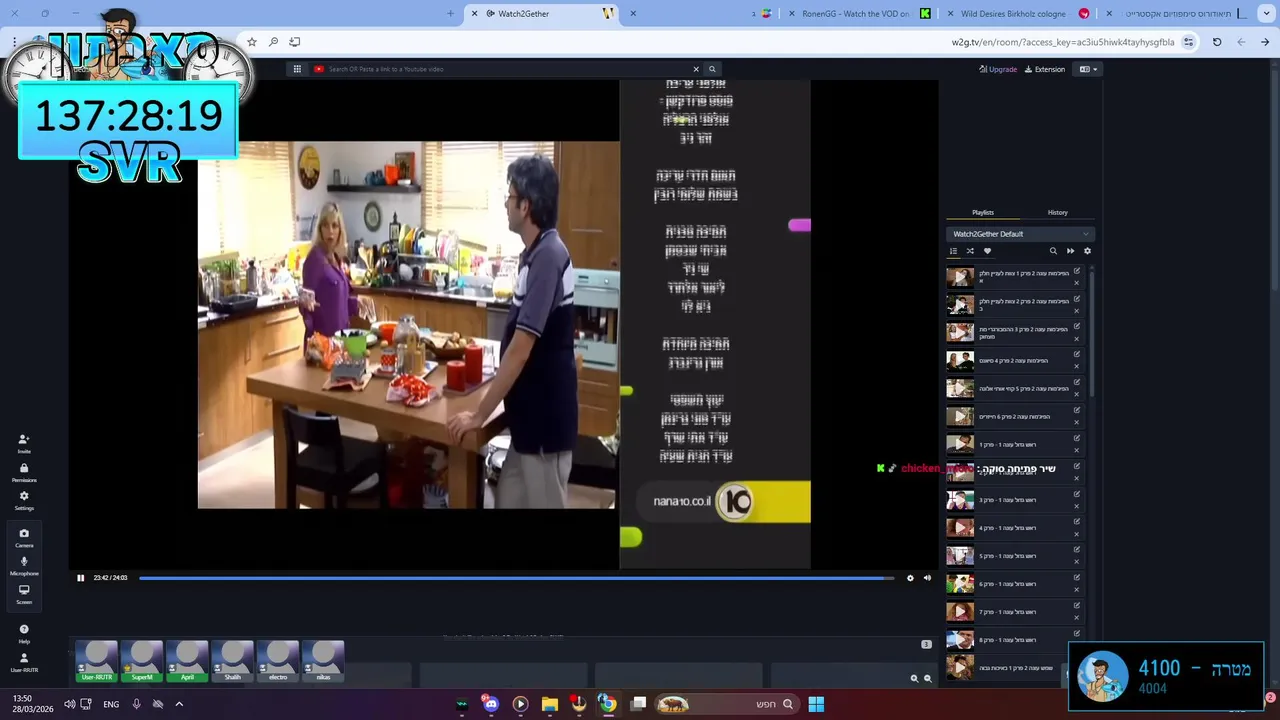The image size is (1280, 720).
Task: Bookmark this page with star icon
Action: click(252, 42)
